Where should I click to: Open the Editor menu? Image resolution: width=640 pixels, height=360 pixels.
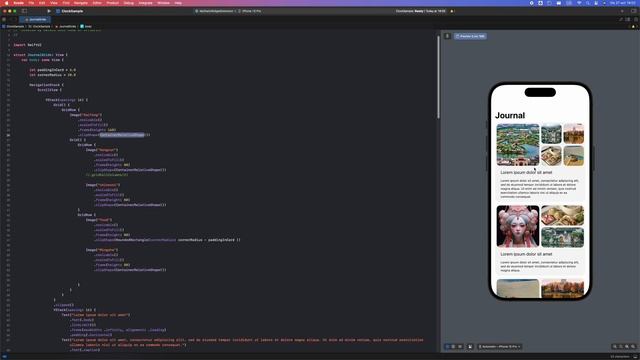(x=97, y=3)
